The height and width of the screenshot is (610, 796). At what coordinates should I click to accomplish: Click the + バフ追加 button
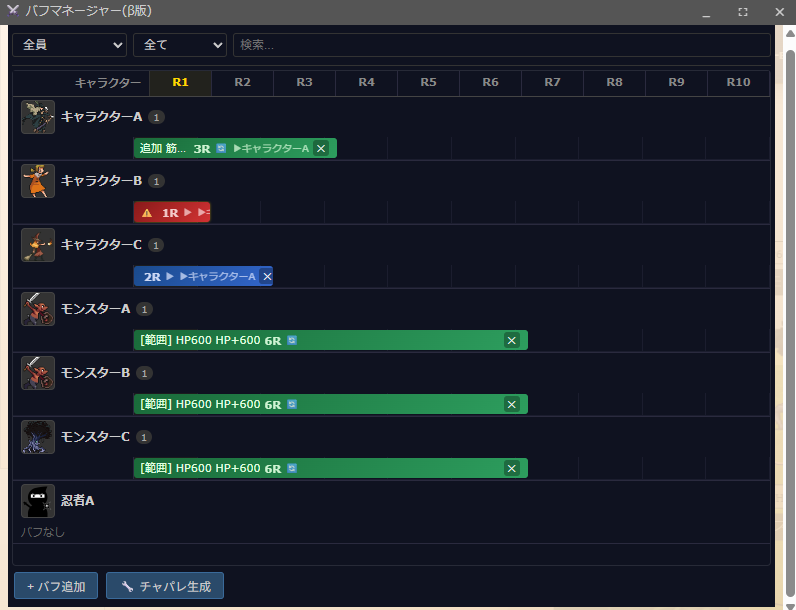56,586
